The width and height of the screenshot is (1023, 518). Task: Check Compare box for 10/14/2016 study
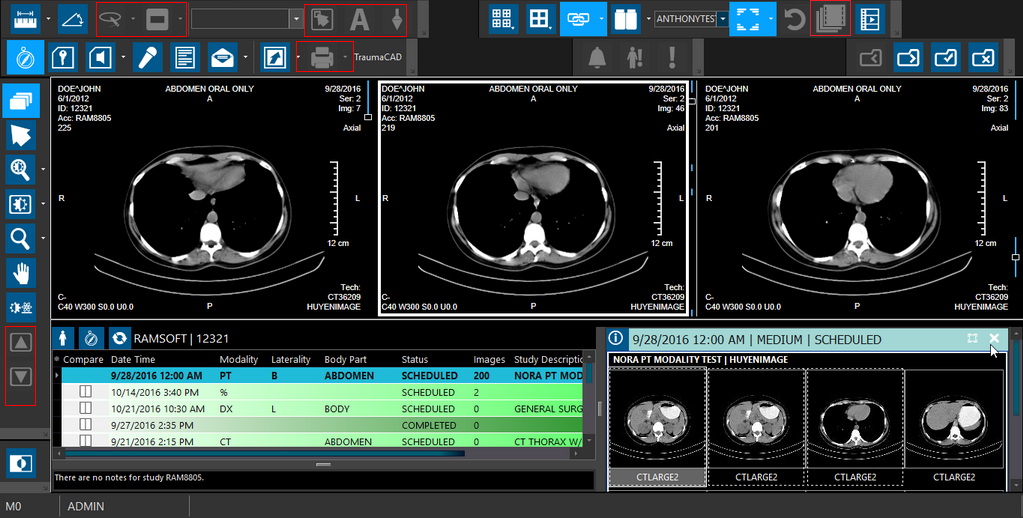[x=85, y=392]
